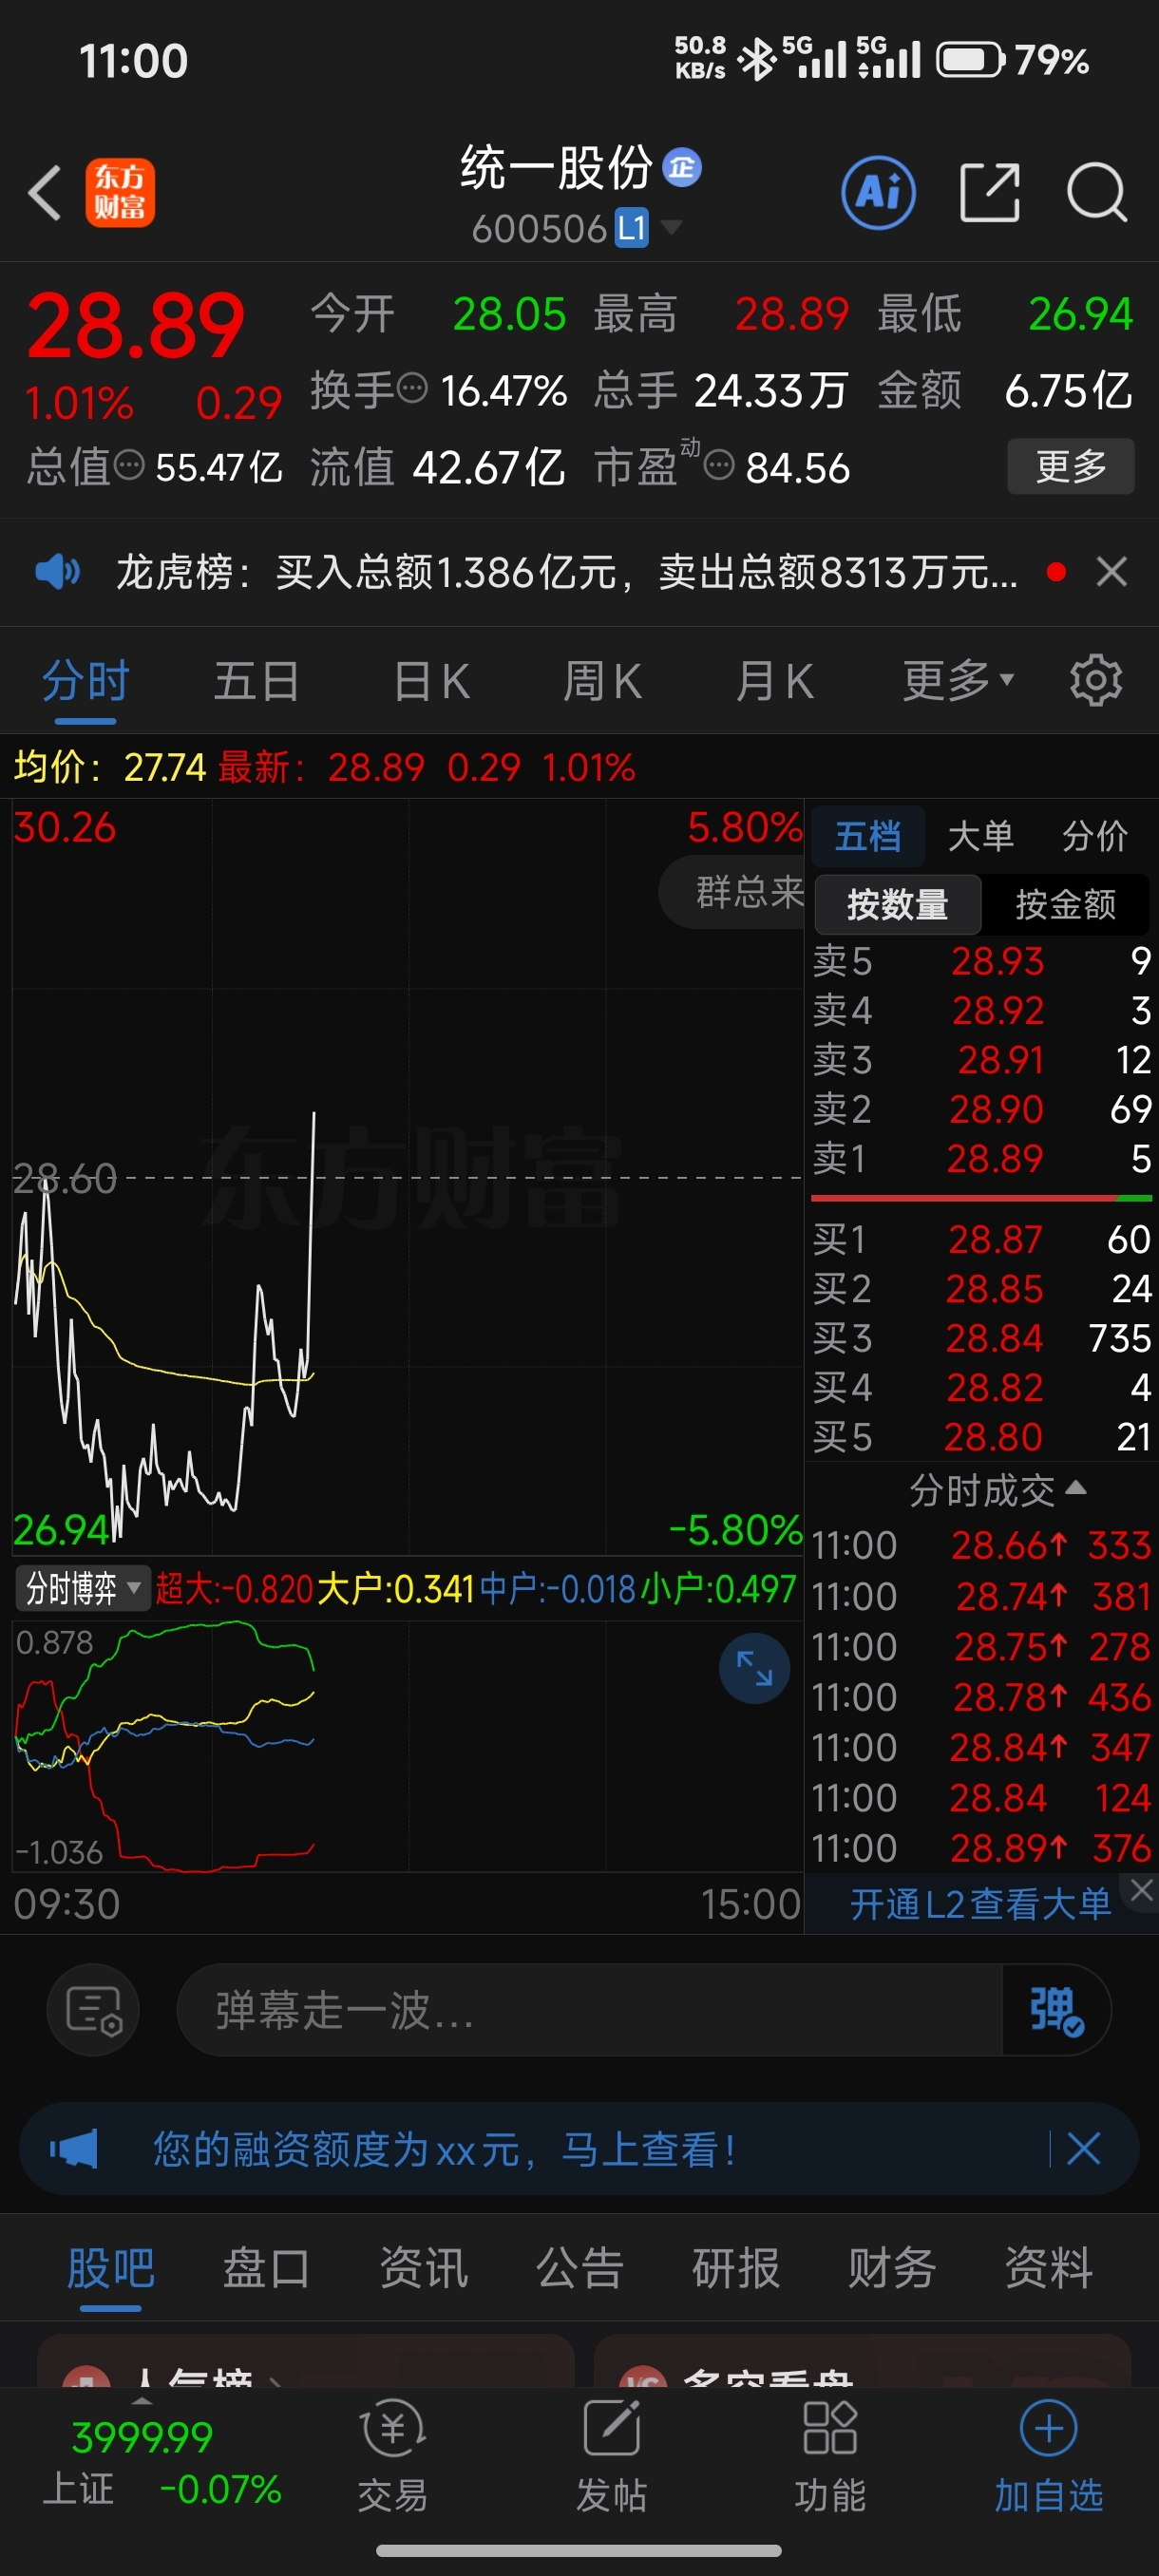This screenshot has width=1159, height=2576.
Task: Switch to 资料 section tab
Action: [x=1048, y=2267]
